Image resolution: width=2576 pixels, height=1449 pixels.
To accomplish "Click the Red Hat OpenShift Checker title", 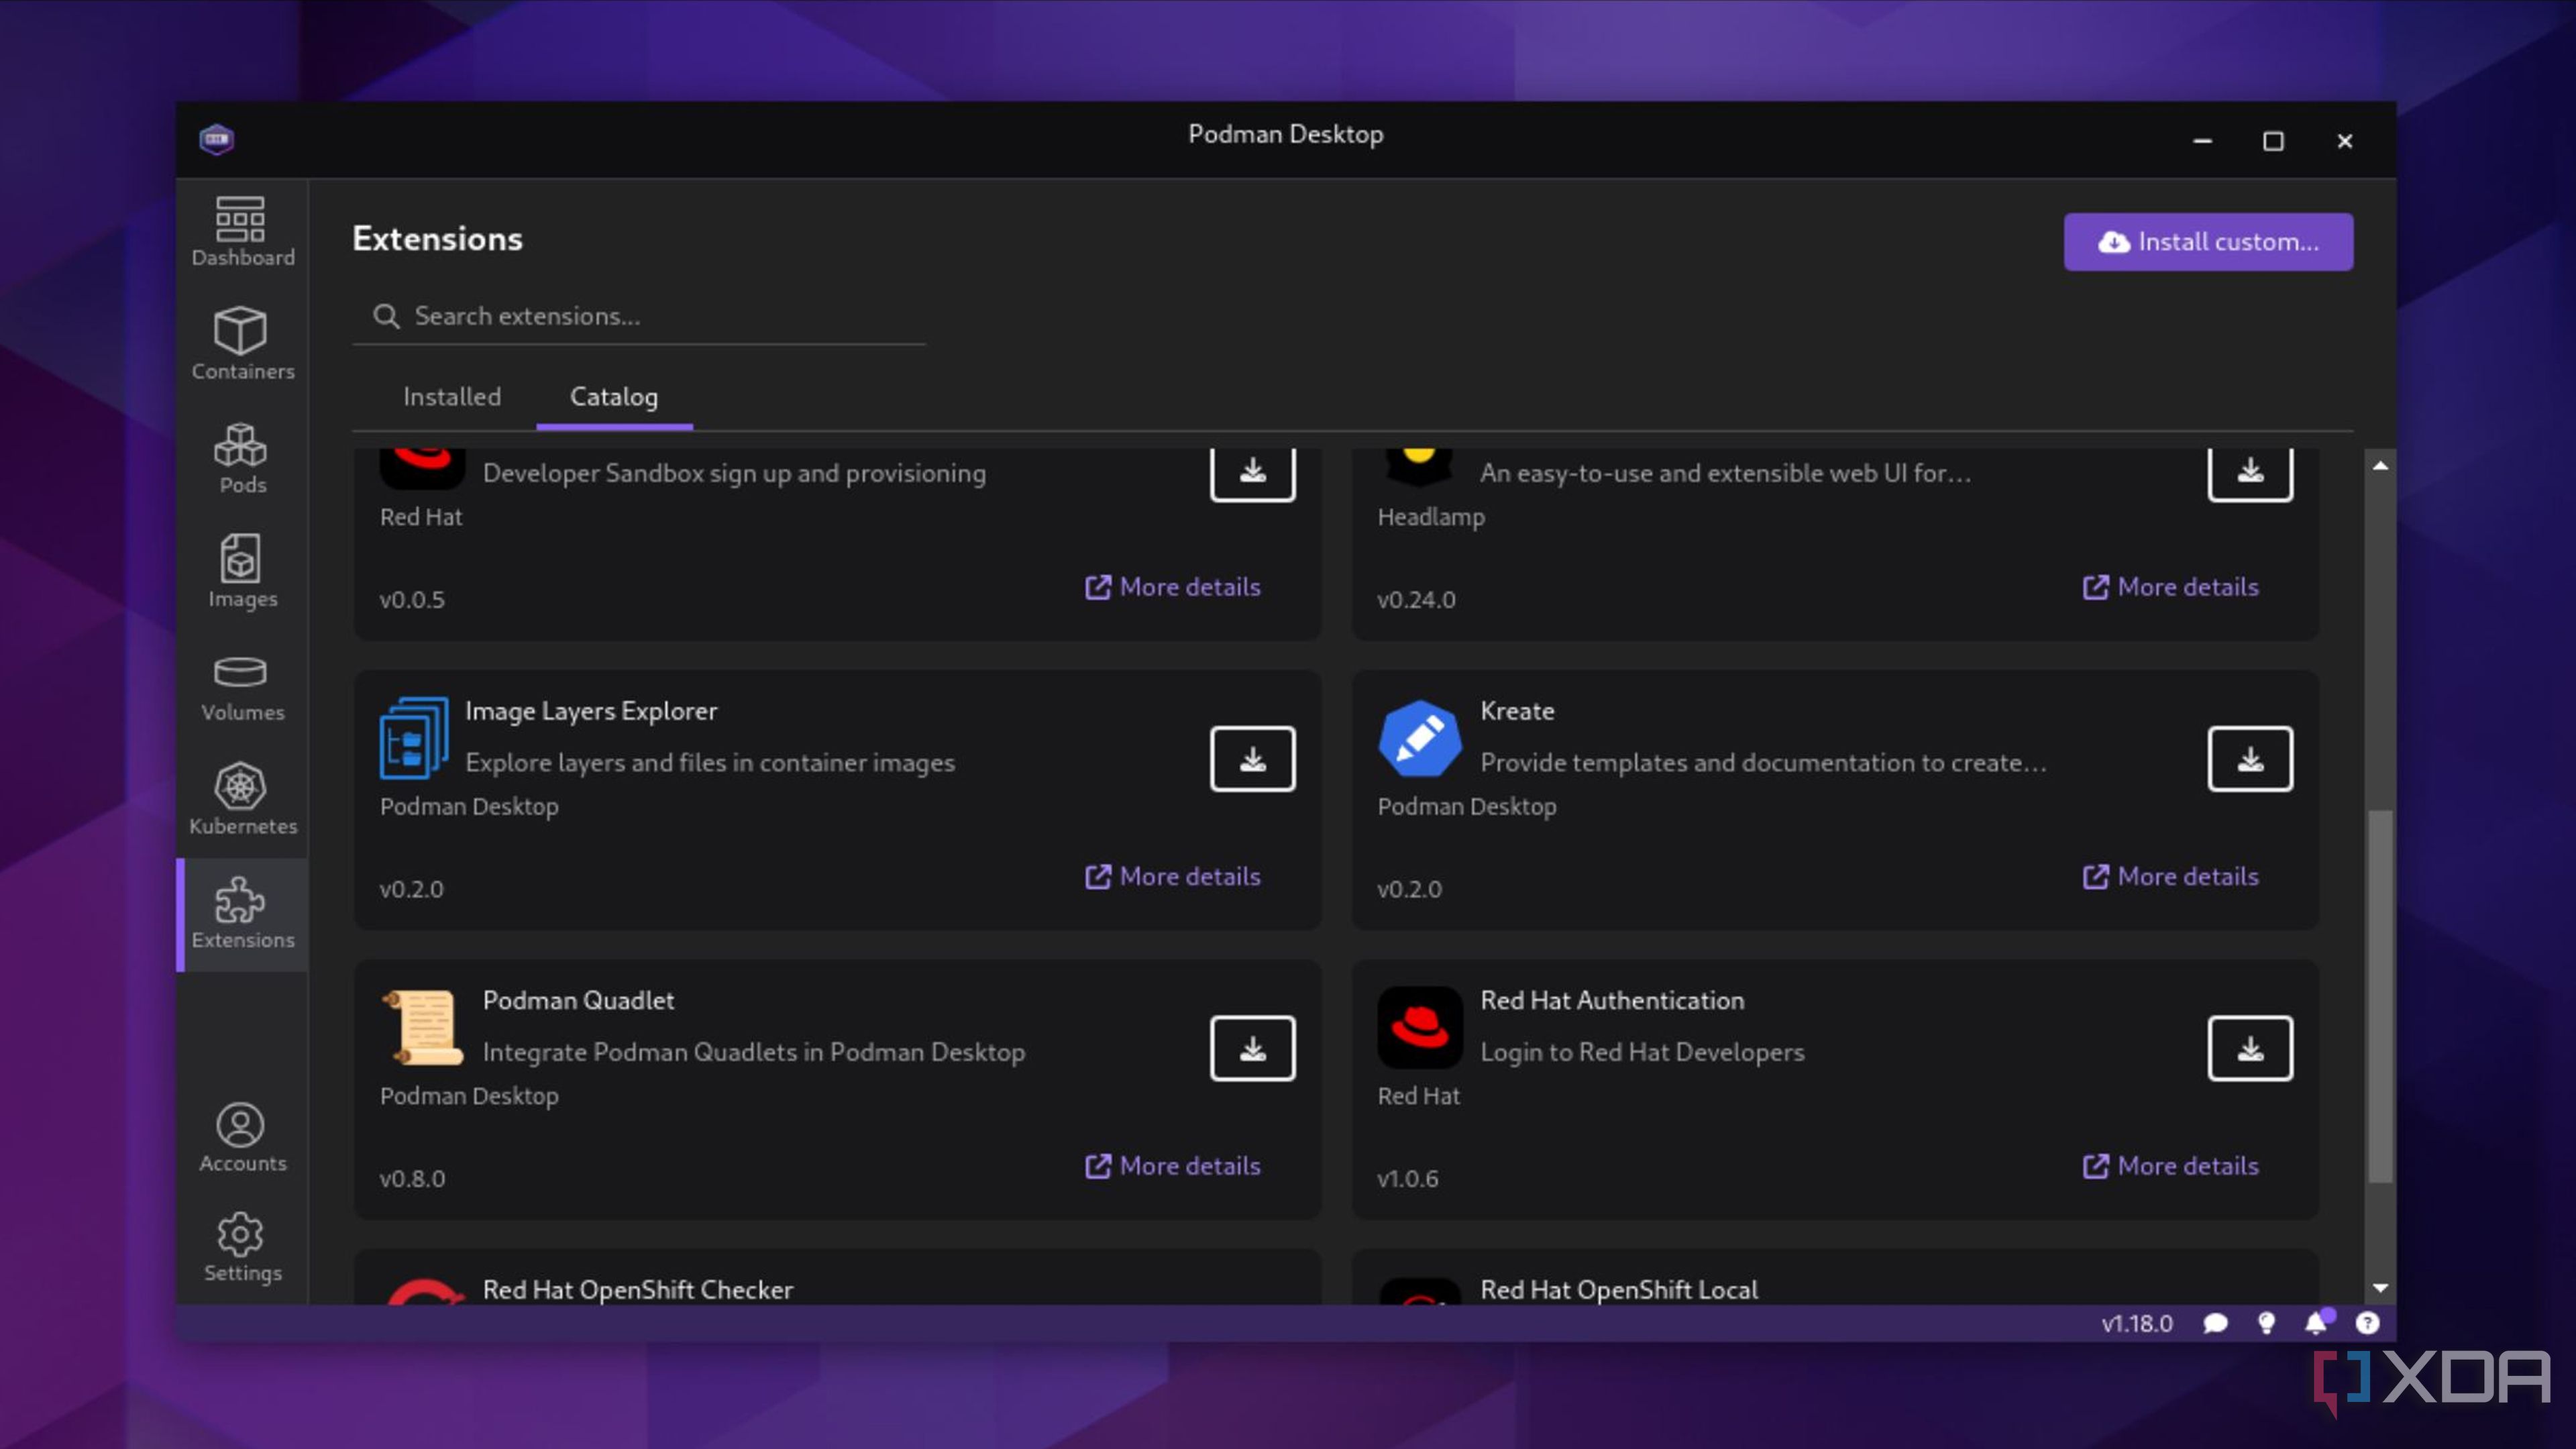I will pyautogui.click(x=638, y=1290).
